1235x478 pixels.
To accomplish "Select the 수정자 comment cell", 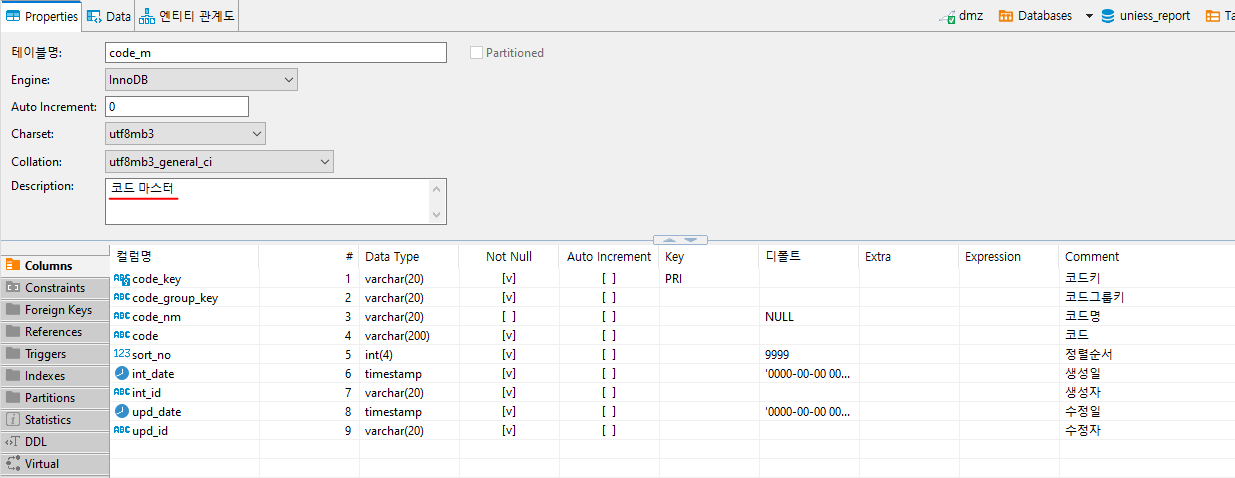I will tap(1149, 431).
